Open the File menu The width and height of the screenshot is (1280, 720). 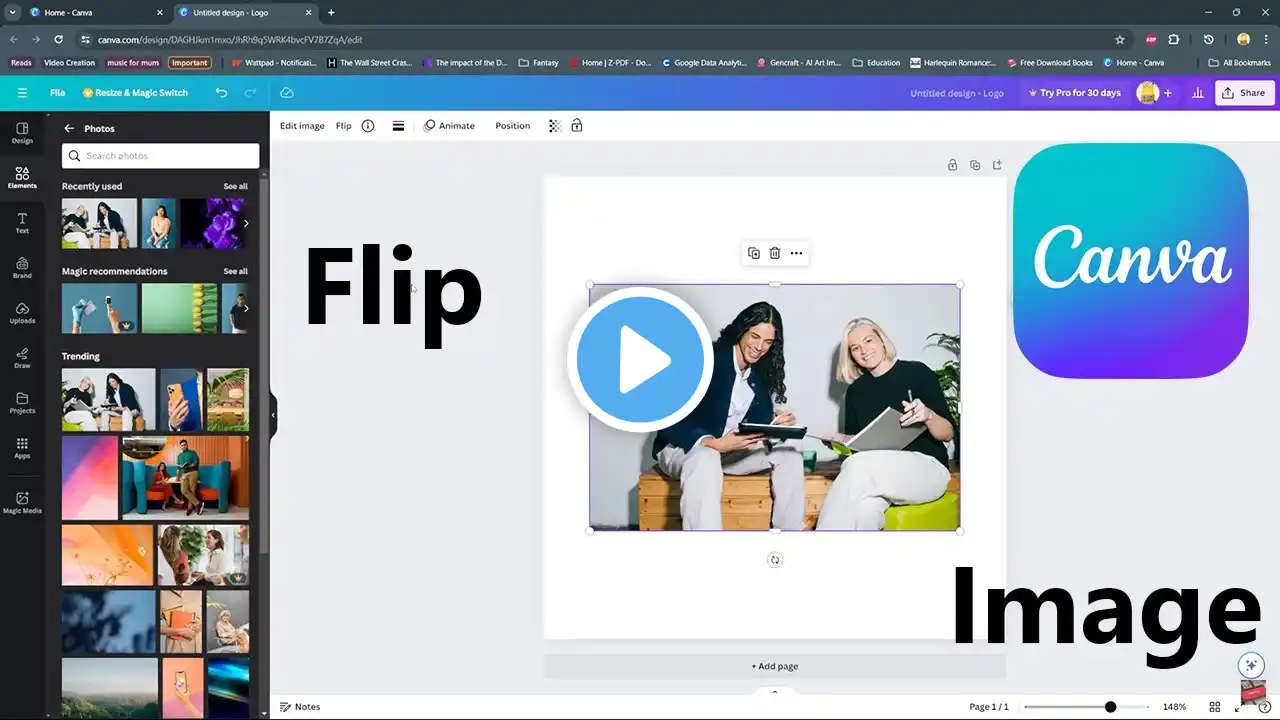(58, 93)
